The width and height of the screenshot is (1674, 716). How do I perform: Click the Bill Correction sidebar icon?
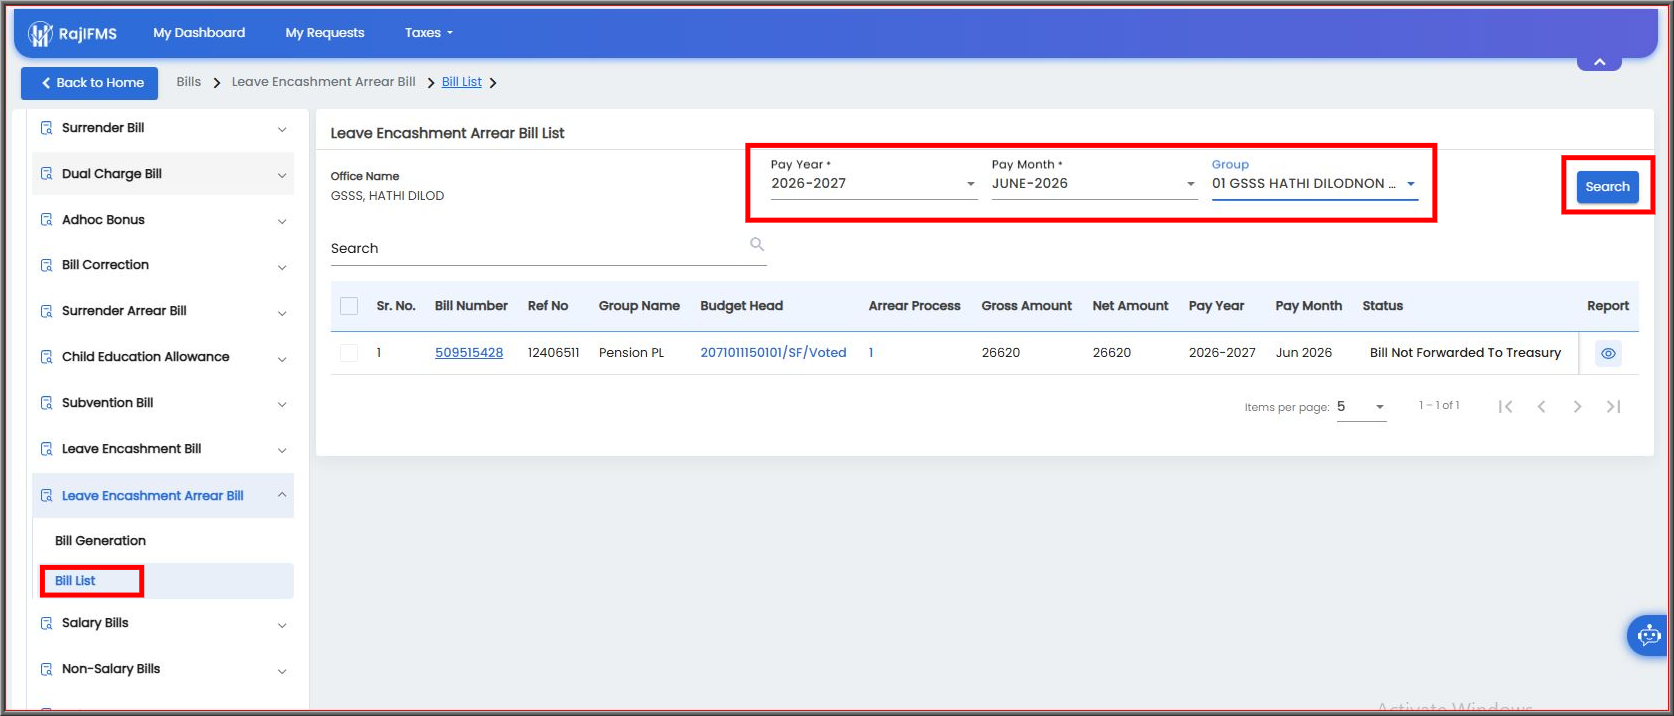[46, 265]
